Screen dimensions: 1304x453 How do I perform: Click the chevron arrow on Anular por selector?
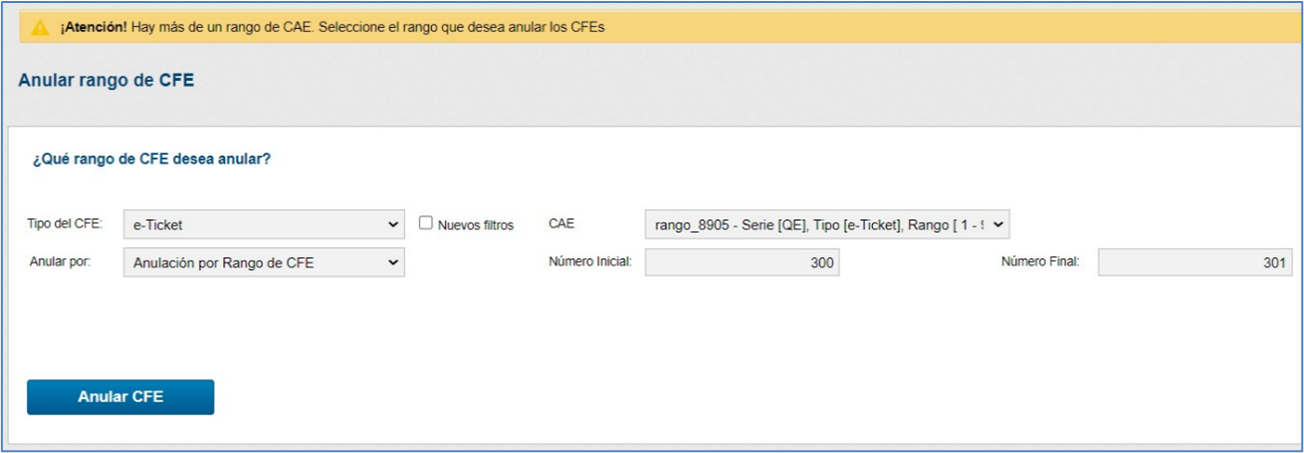pos(392,263)
